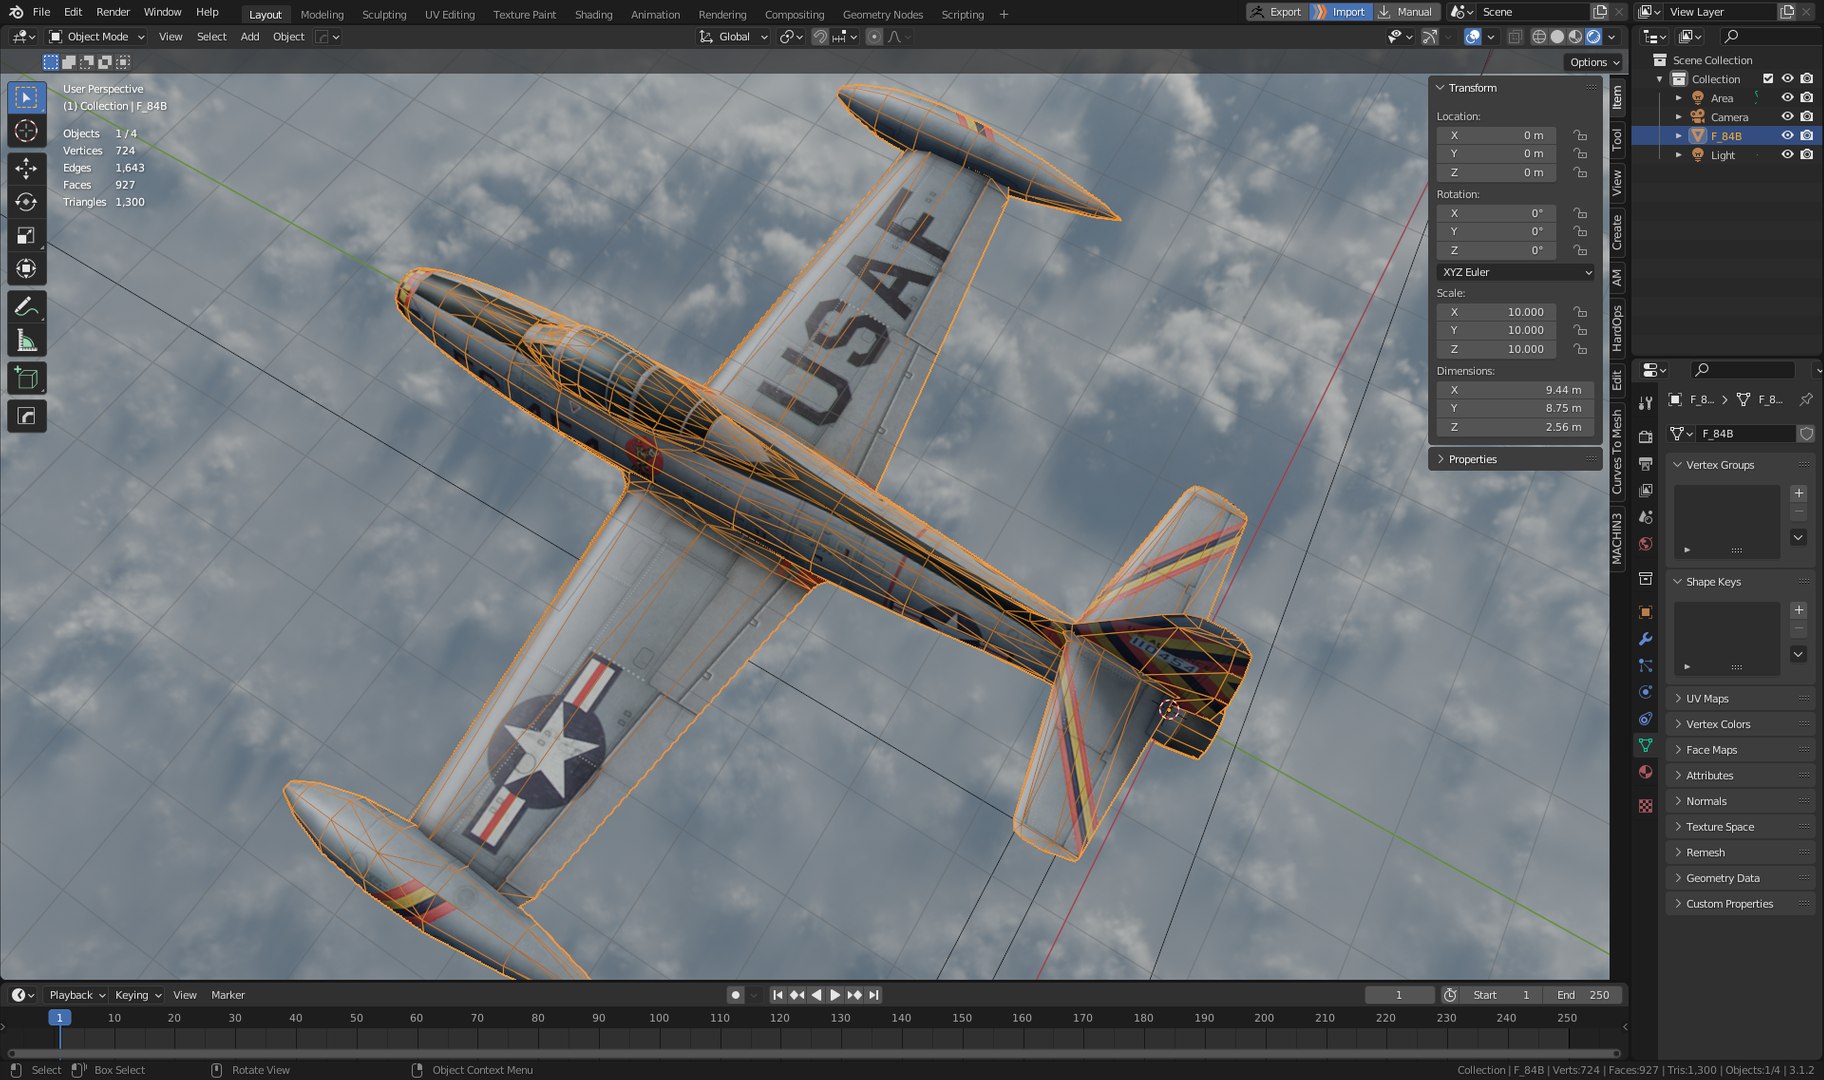Expand the Geometry Data panel

click(1739, 878)
